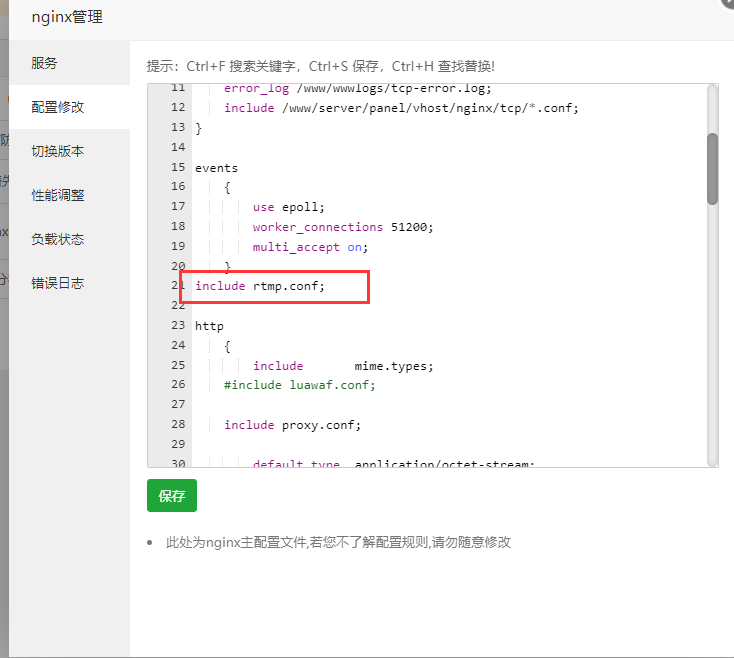Click the editor vertical scrollbar thumb
The height and width of the screenshot is (658, 734).
tap(712, 168)
